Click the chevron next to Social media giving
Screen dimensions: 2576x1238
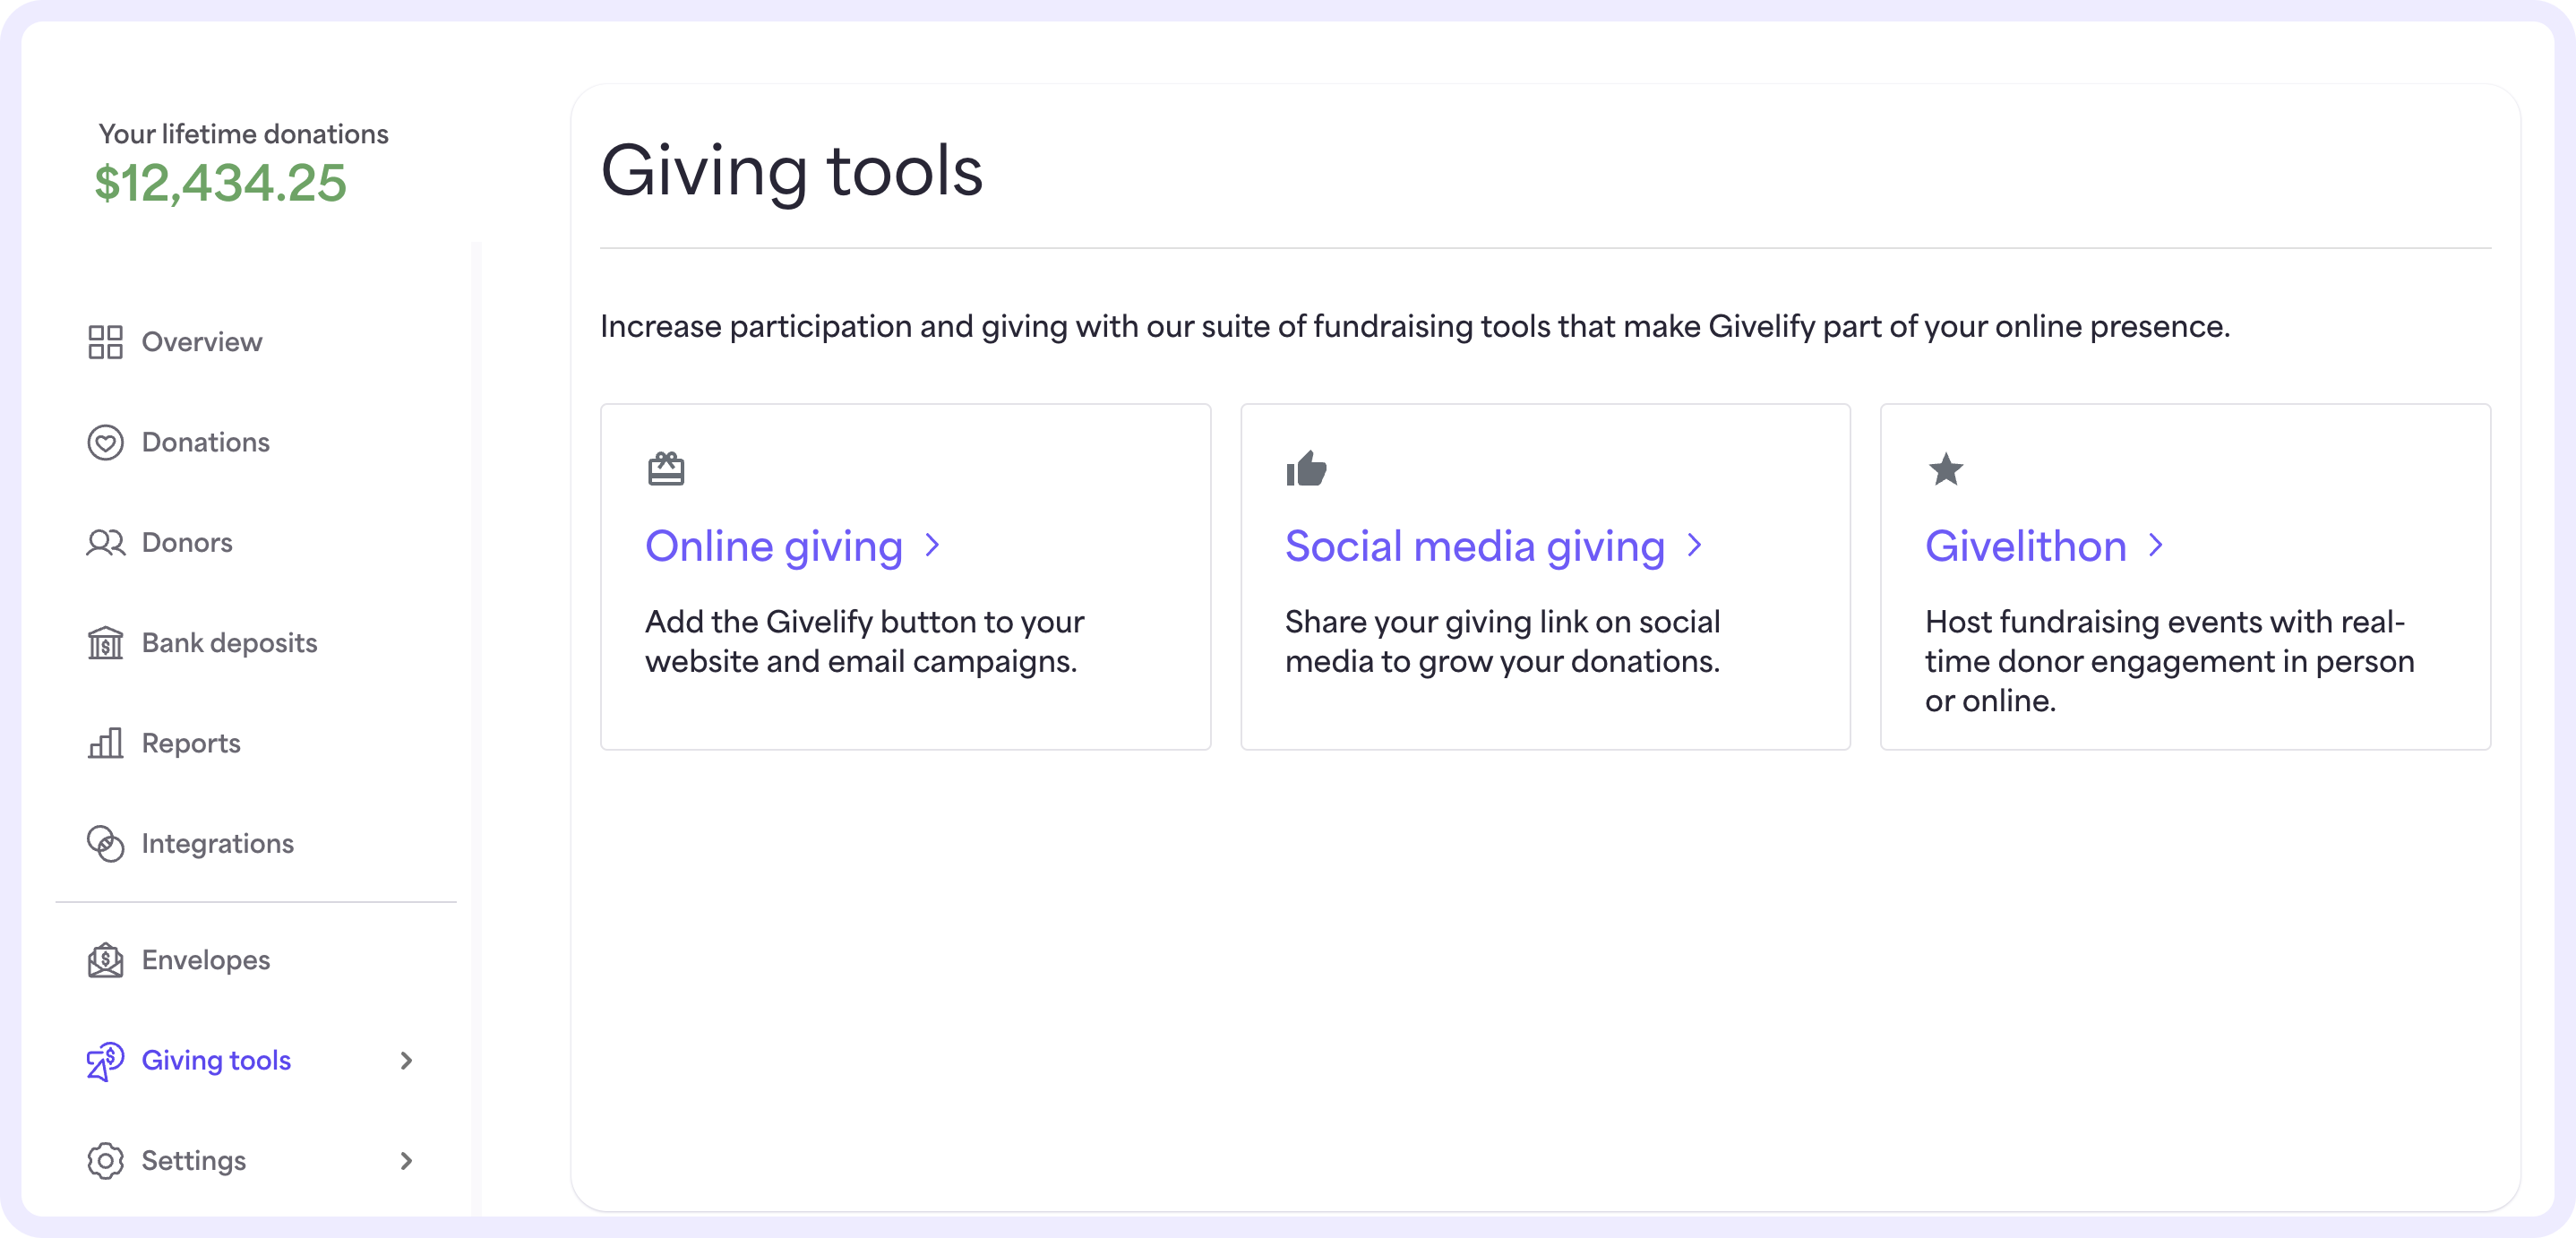tap(1694, 545)
